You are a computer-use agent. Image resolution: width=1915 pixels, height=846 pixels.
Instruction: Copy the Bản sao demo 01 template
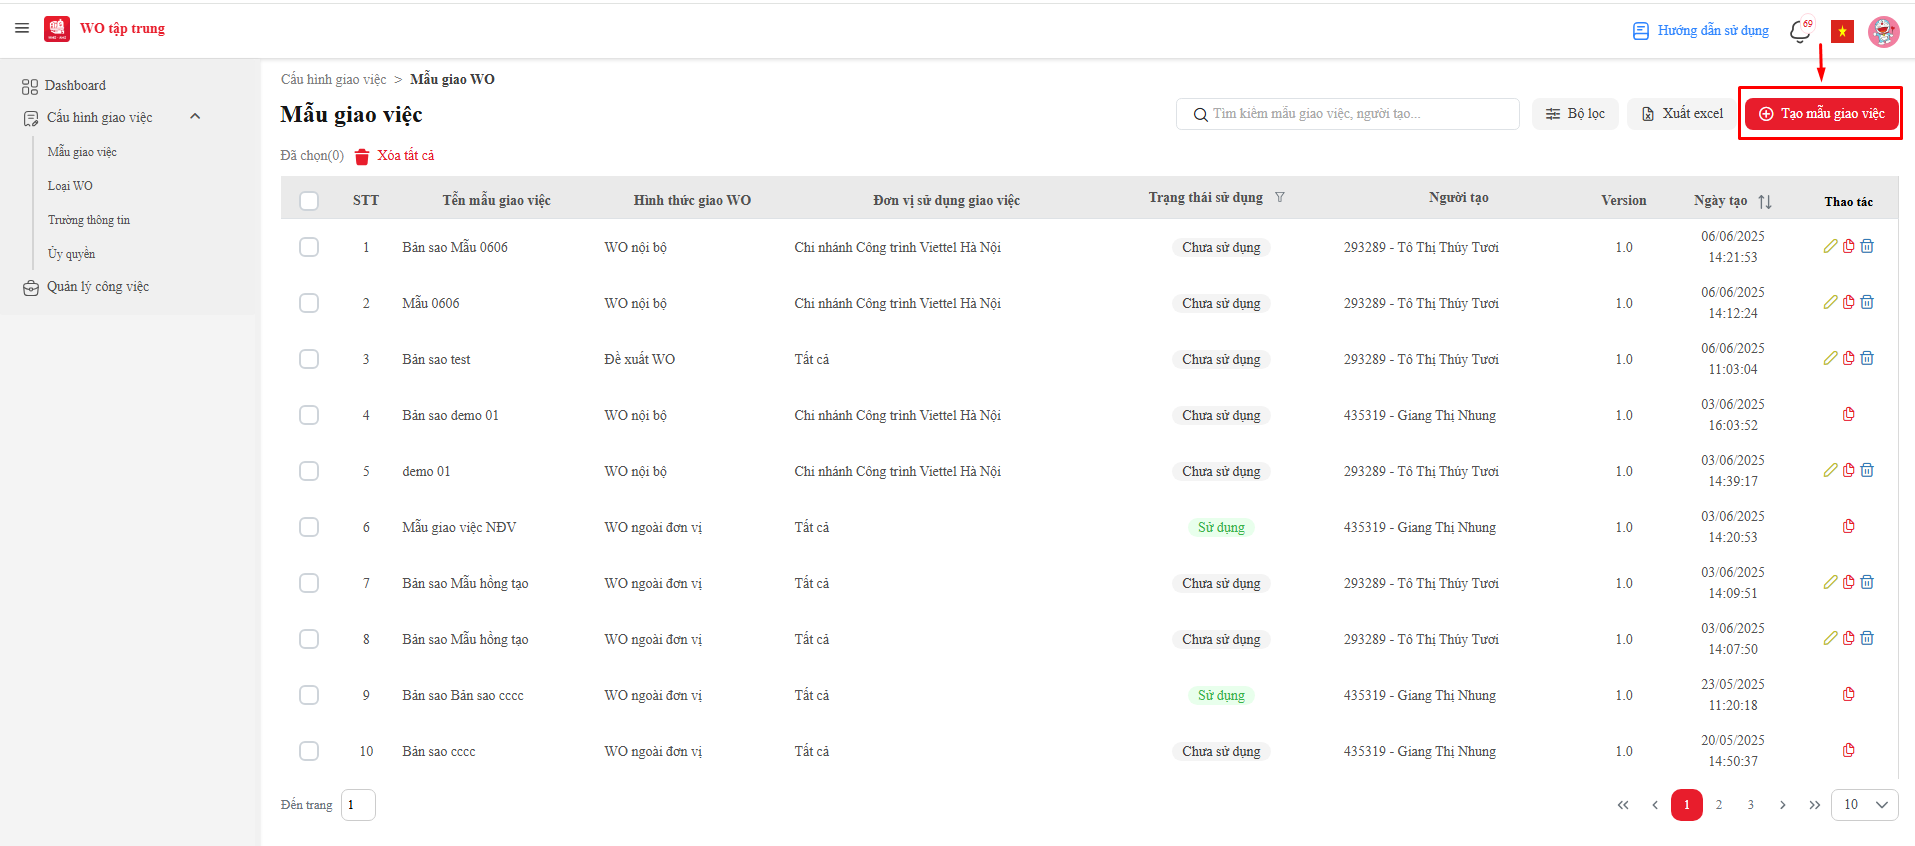click(x=1849, y=414)
